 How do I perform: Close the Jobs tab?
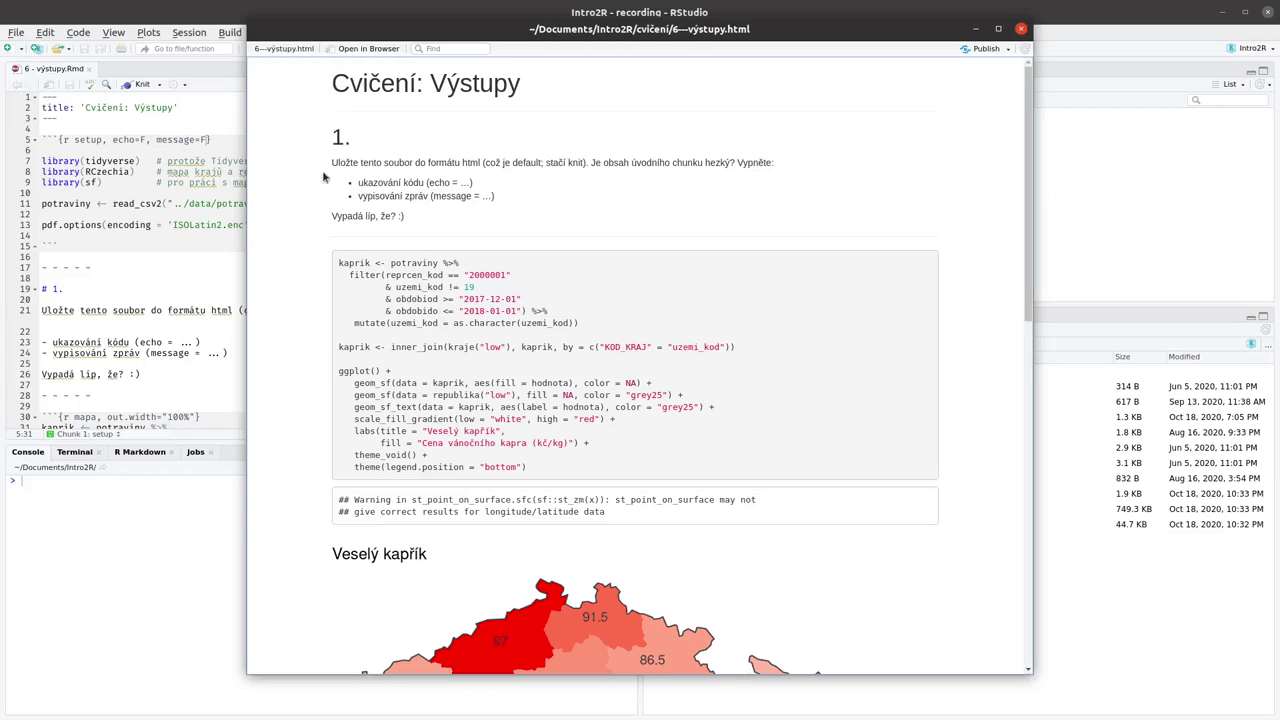click(x=212, y=452)
